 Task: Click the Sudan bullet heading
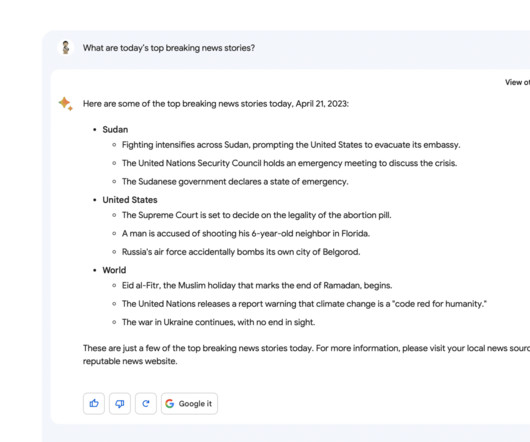coord(115,129)
